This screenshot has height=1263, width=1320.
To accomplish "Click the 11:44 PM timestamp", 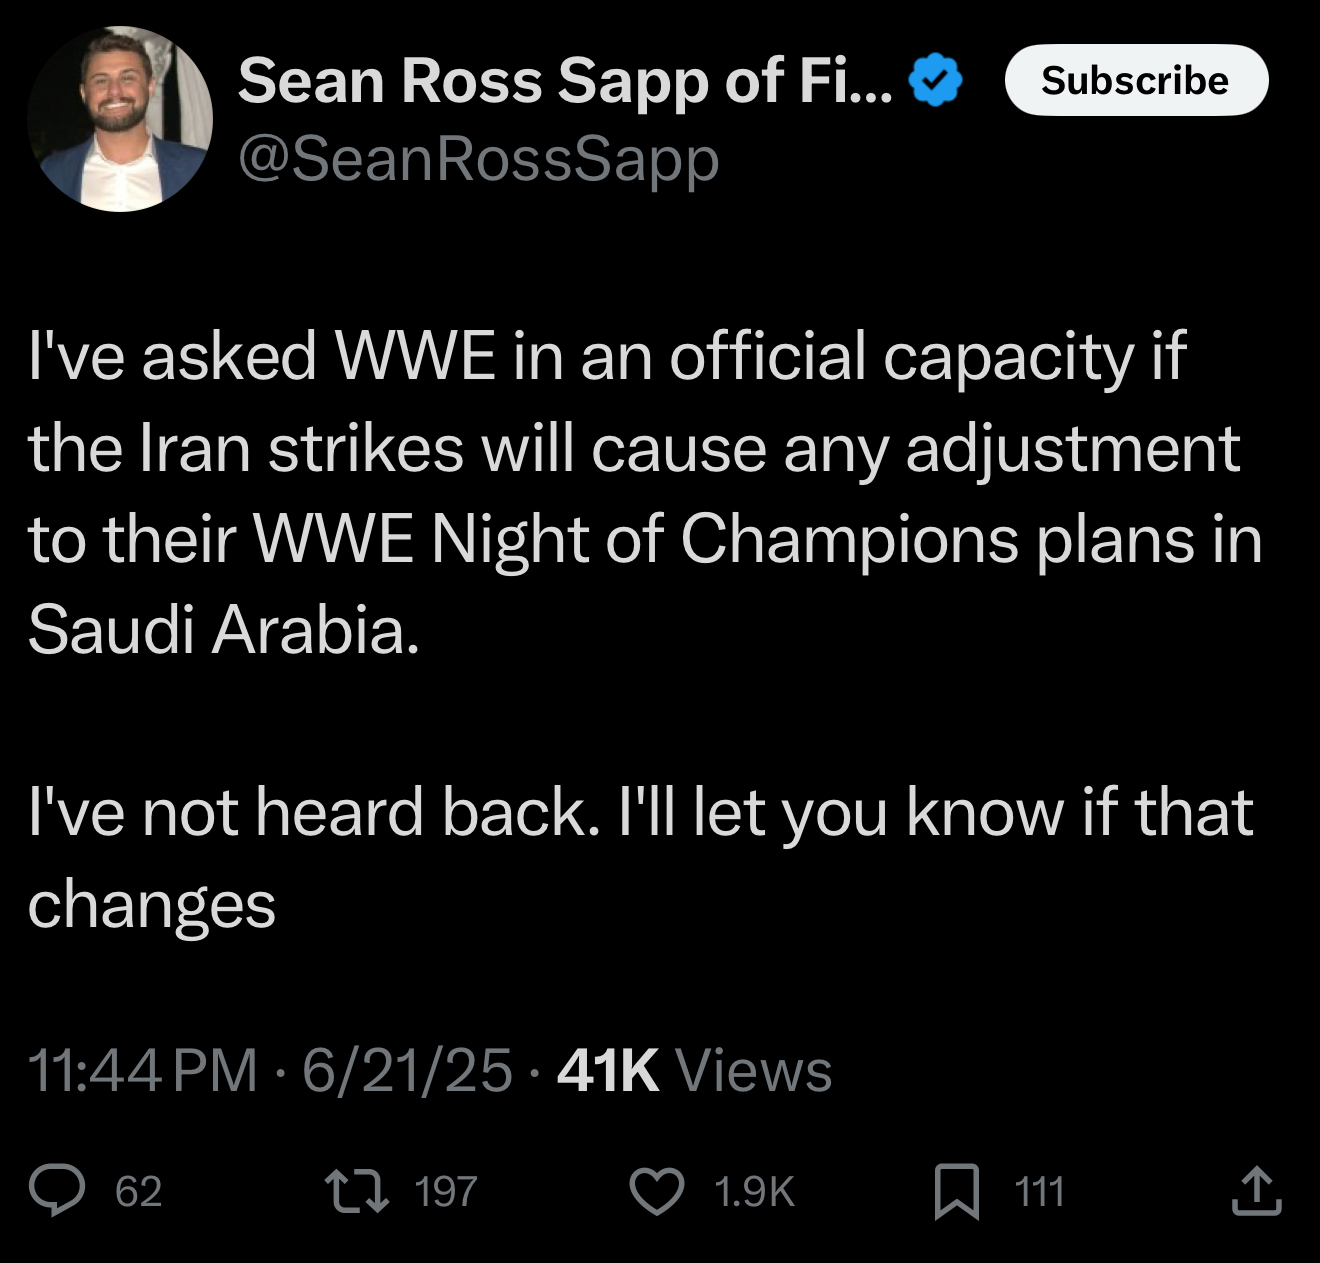I will coord(143,1070).
